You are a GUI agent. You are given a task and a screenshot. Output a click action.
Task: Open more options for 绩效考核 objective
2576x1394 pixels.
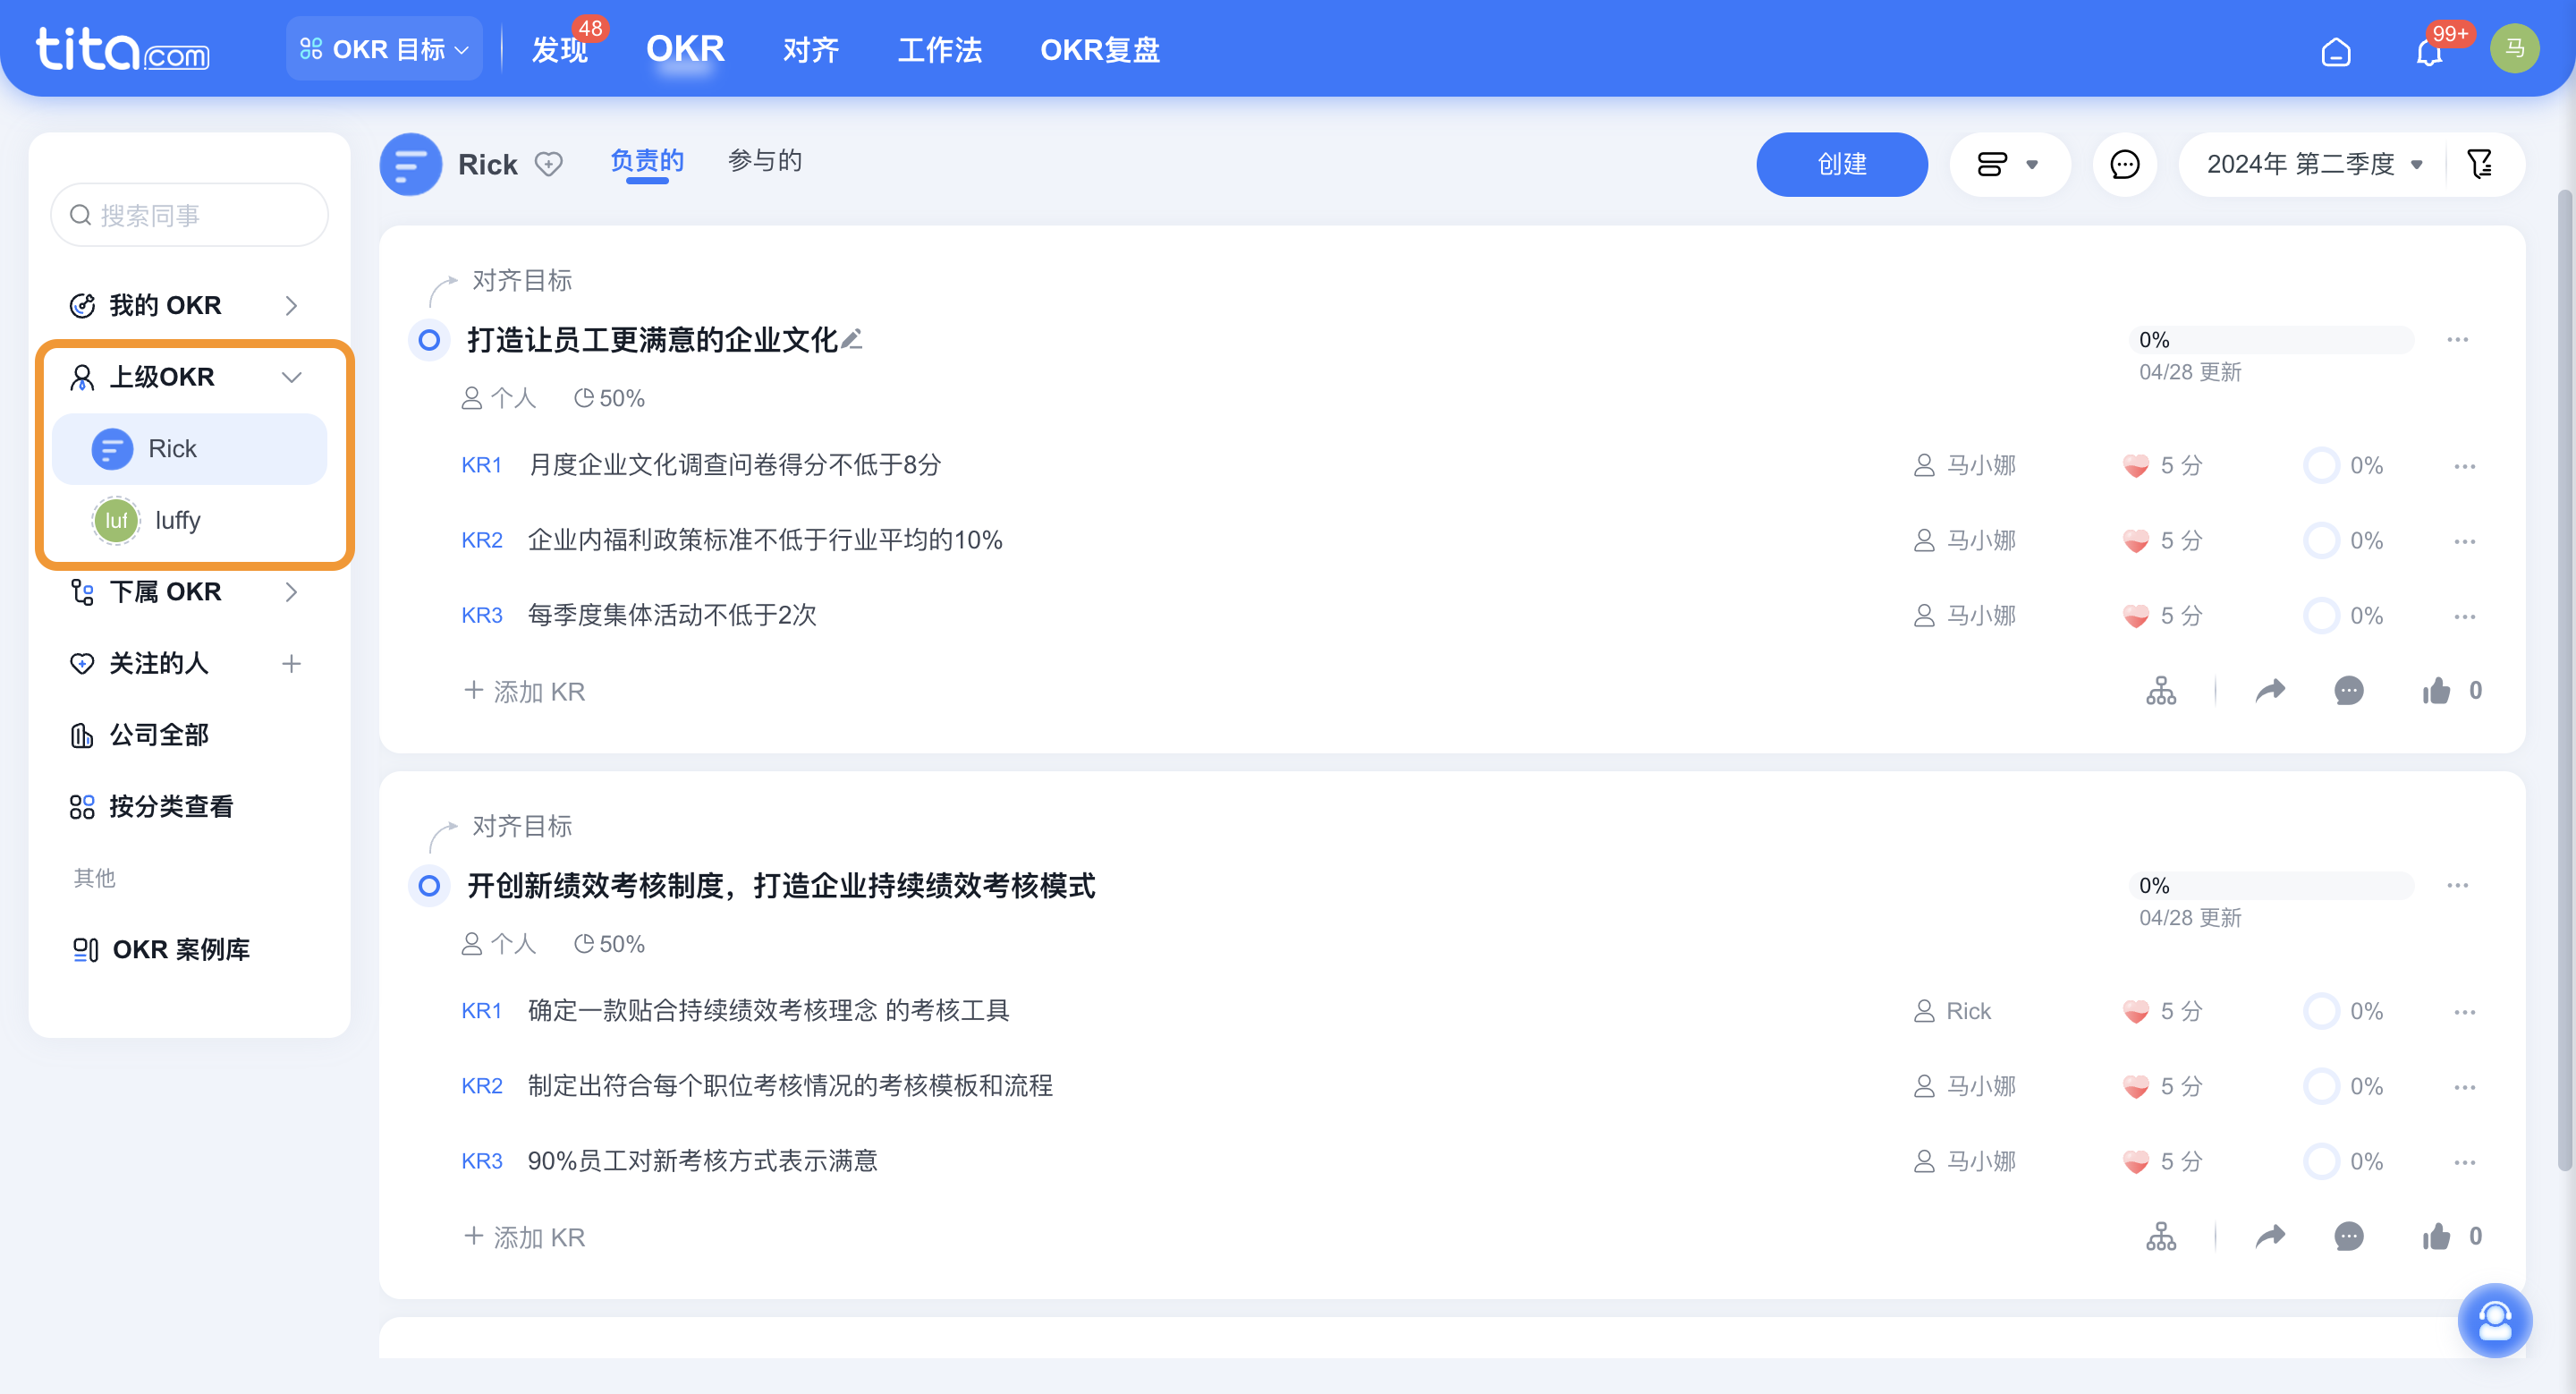tap(2457, 886)
